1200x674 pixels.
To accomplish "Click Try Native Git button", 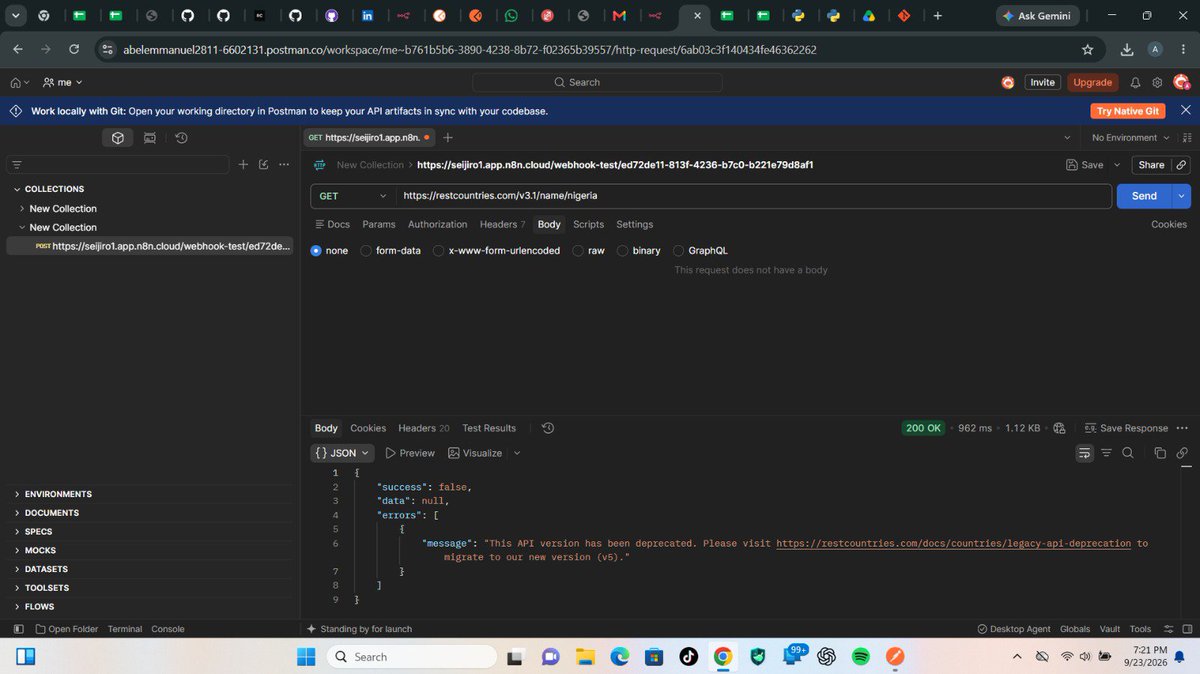I will point(1127,111).
